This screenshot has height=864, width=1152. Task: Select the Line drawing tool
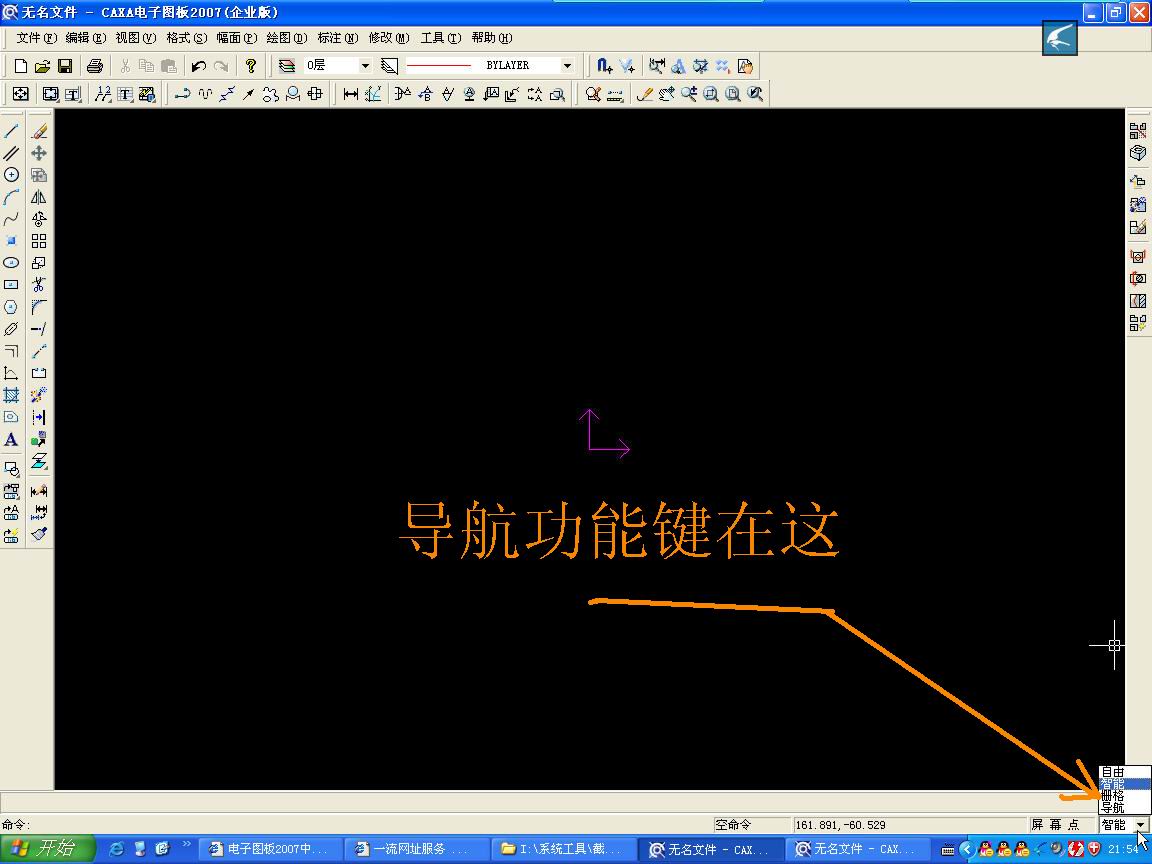pyautogui.click(x=11, y=132)
